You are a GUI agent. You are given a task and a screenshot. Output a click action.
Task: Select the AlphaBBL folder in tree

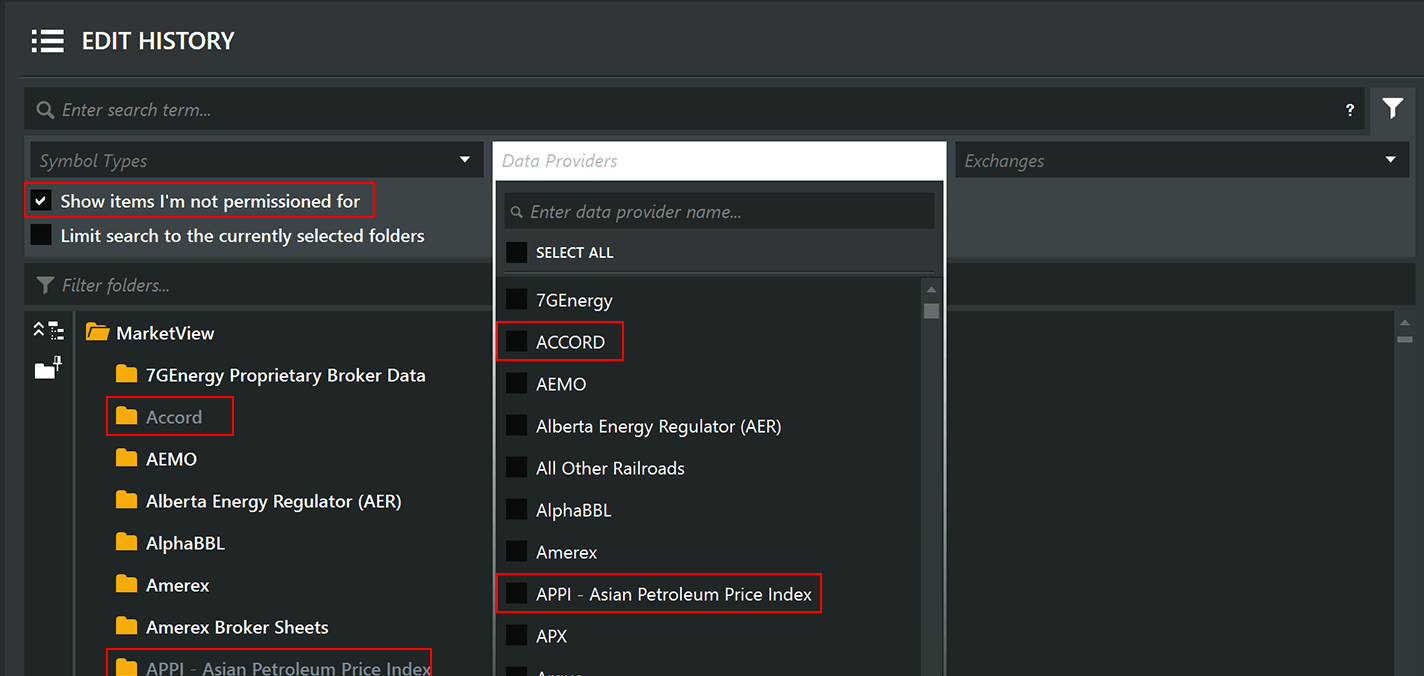[x=185, y=543]
